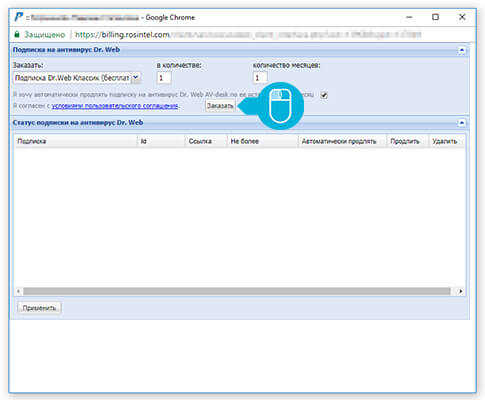Click the table's horizontal scrollbar thumb
This screenshot has width=485, height=400.
tap(237, 291)
